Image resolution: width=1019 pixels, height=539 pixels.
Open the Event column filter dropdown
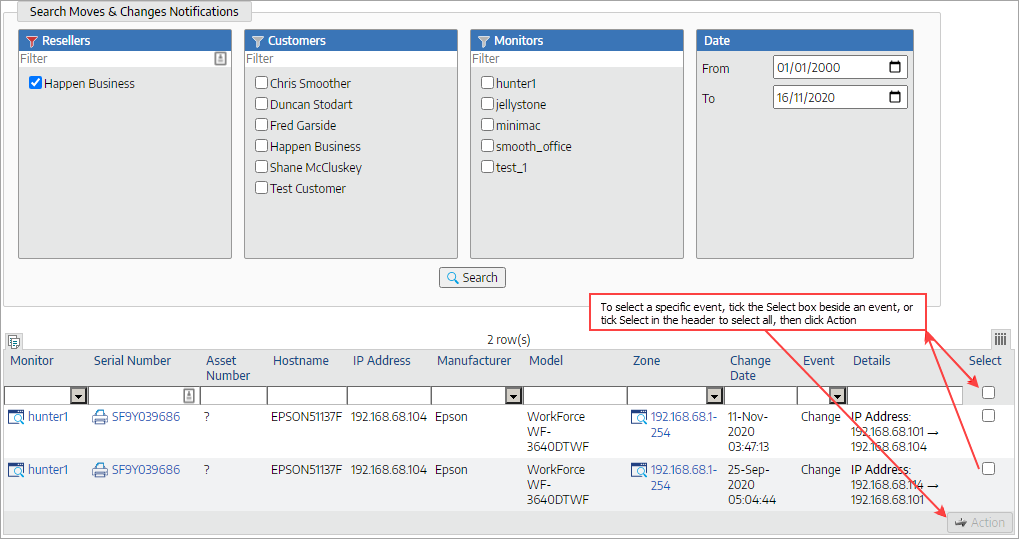837,395
